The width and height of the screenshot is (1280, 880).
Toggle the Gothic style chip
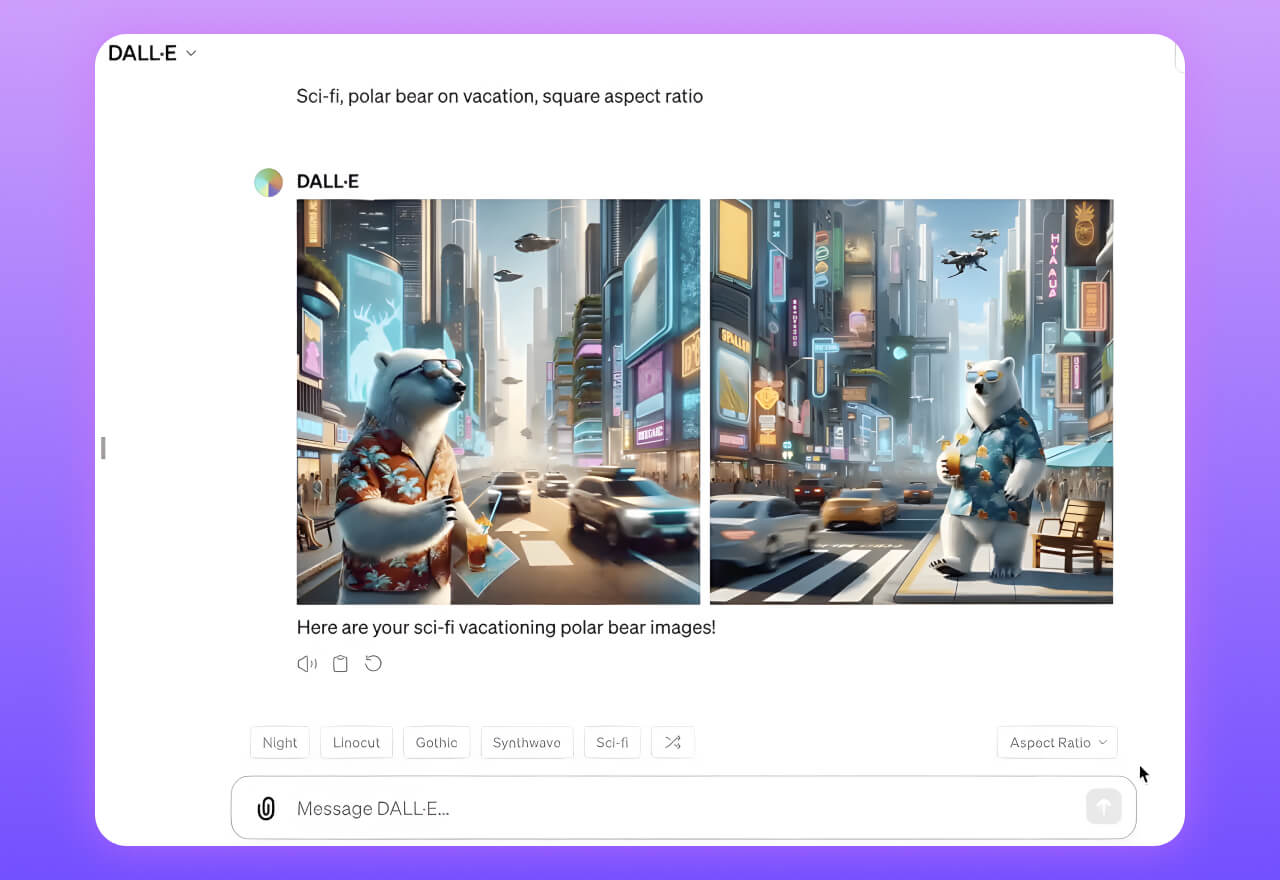tap(436, 742)
